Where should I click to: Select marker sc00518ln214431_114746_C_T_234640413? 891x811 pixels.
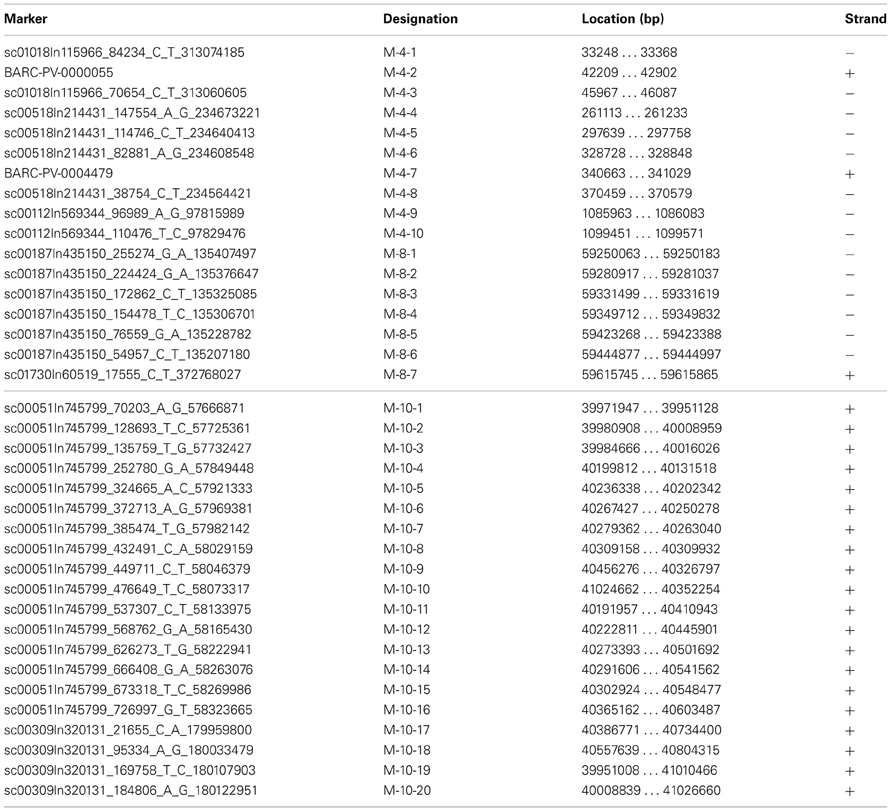coord(129,133)
